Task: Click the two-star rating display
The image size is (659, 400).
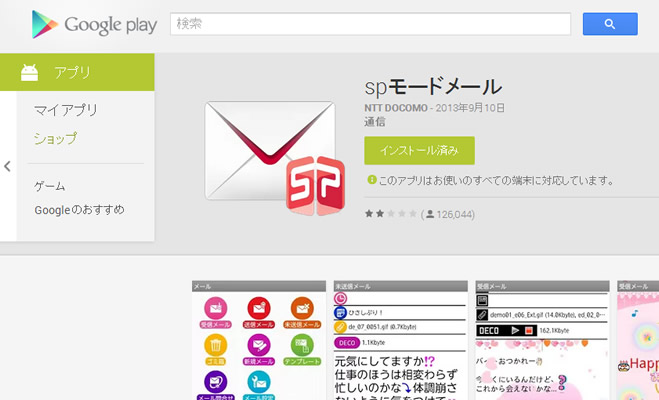Action: [391, 214]
